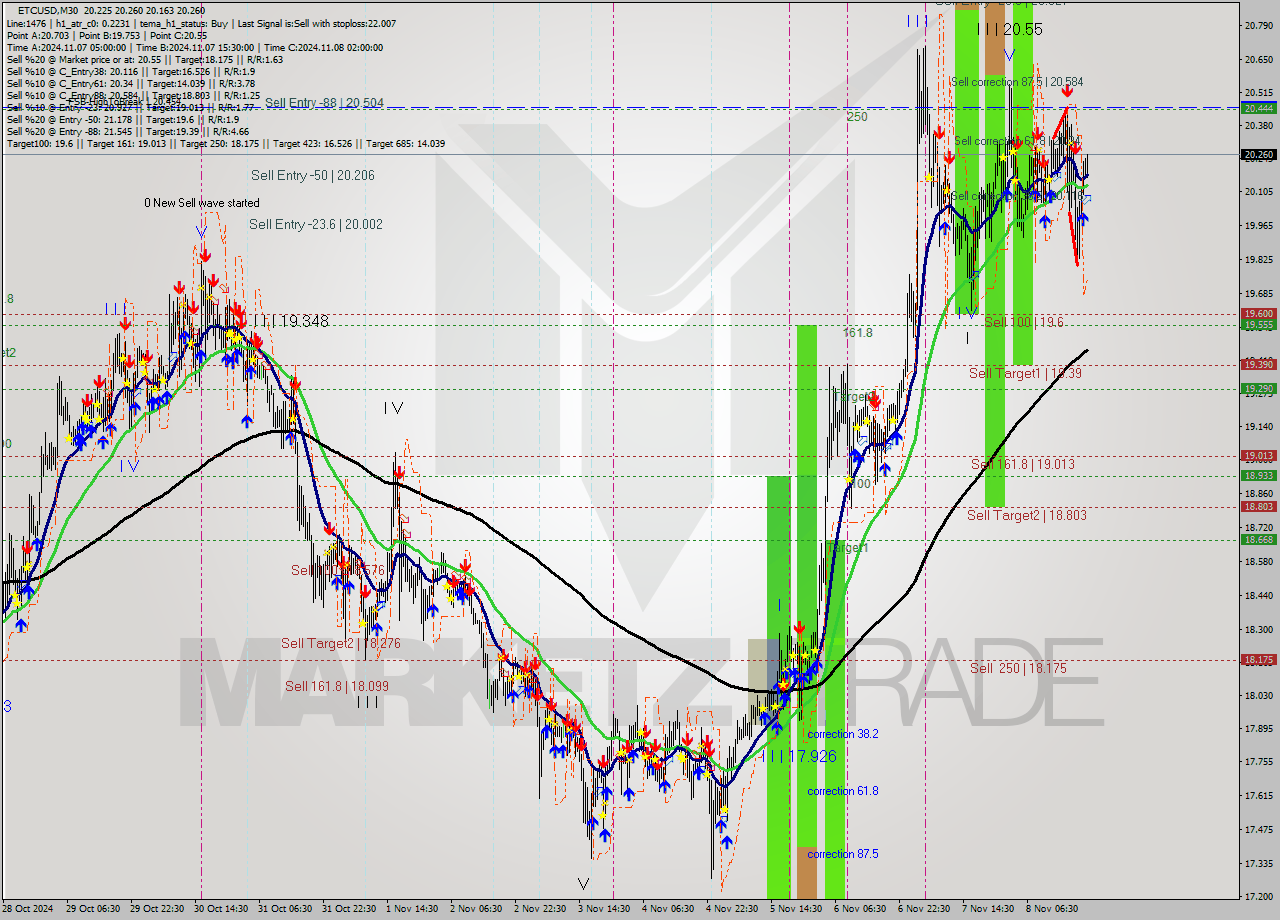This screenshot has width=1280, height=920.
Task: Click the 20.790 price axis value
Action: point(1258,25)
